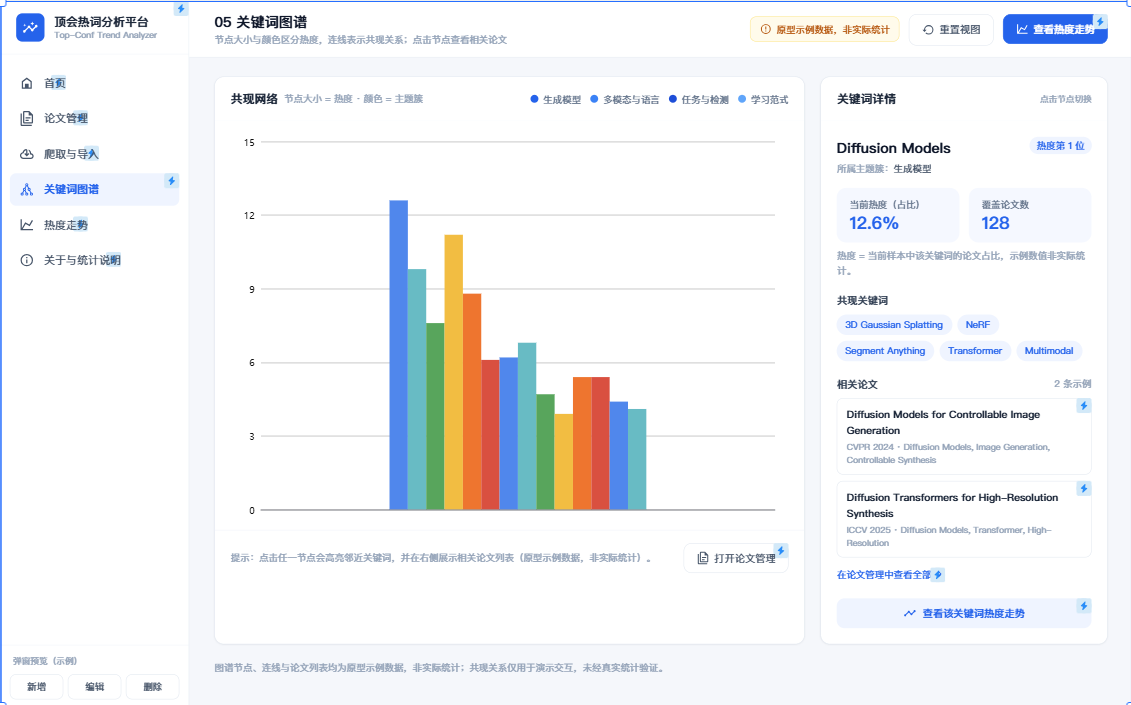
Task: Click the '05 关键词图谱' page title
Action: coord(260,22)
